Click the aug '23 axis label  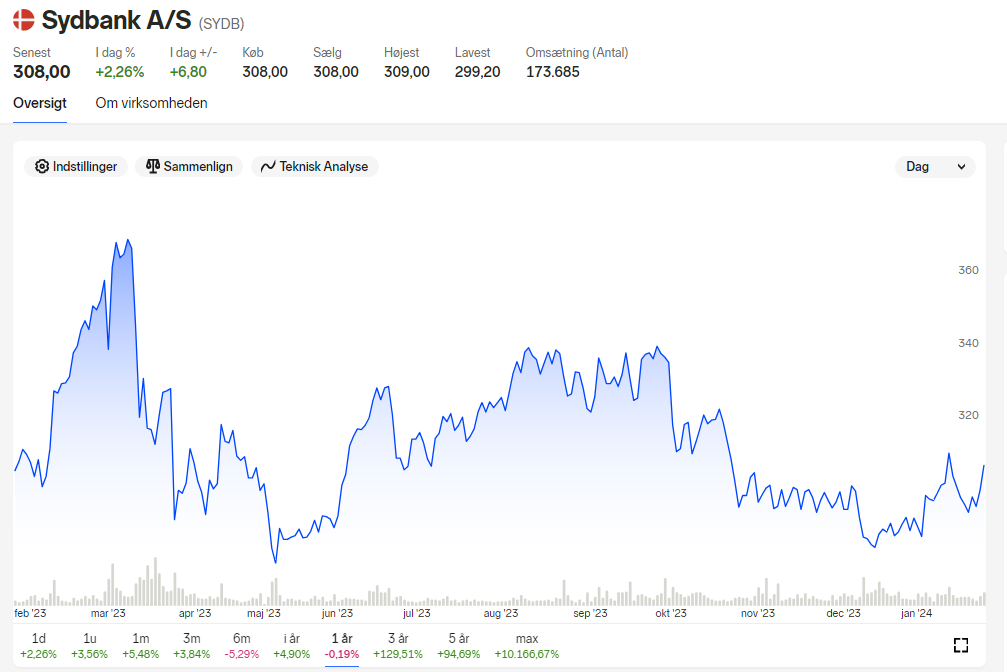(500, 613)
